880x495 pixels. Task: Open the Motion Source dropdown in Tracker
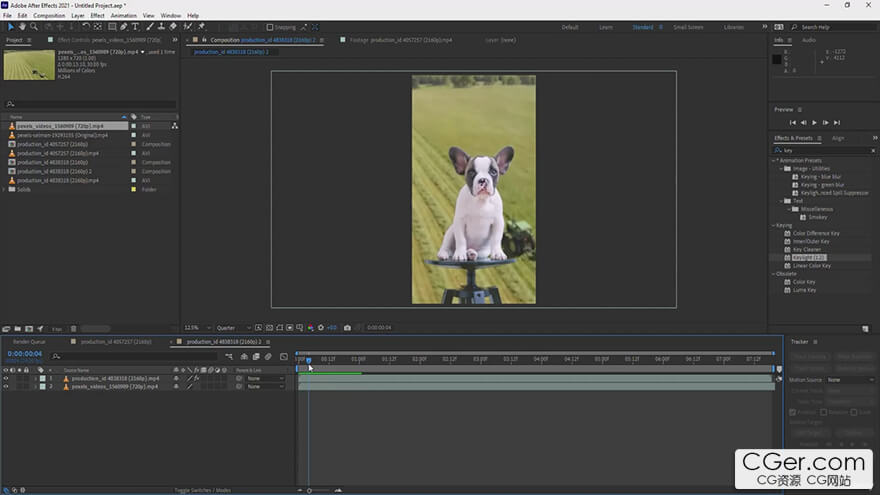pyautogui.click(x=850, y=380)
